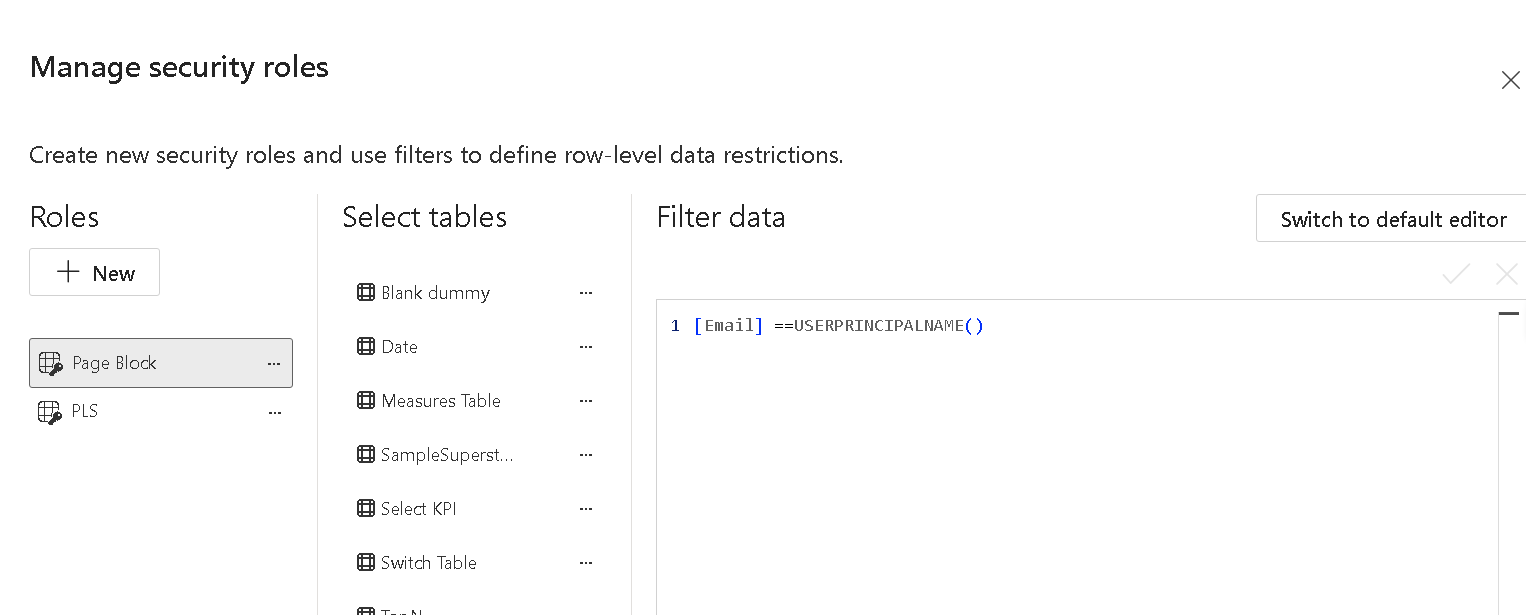Click the Date table icon

click(x=366, y=347)
